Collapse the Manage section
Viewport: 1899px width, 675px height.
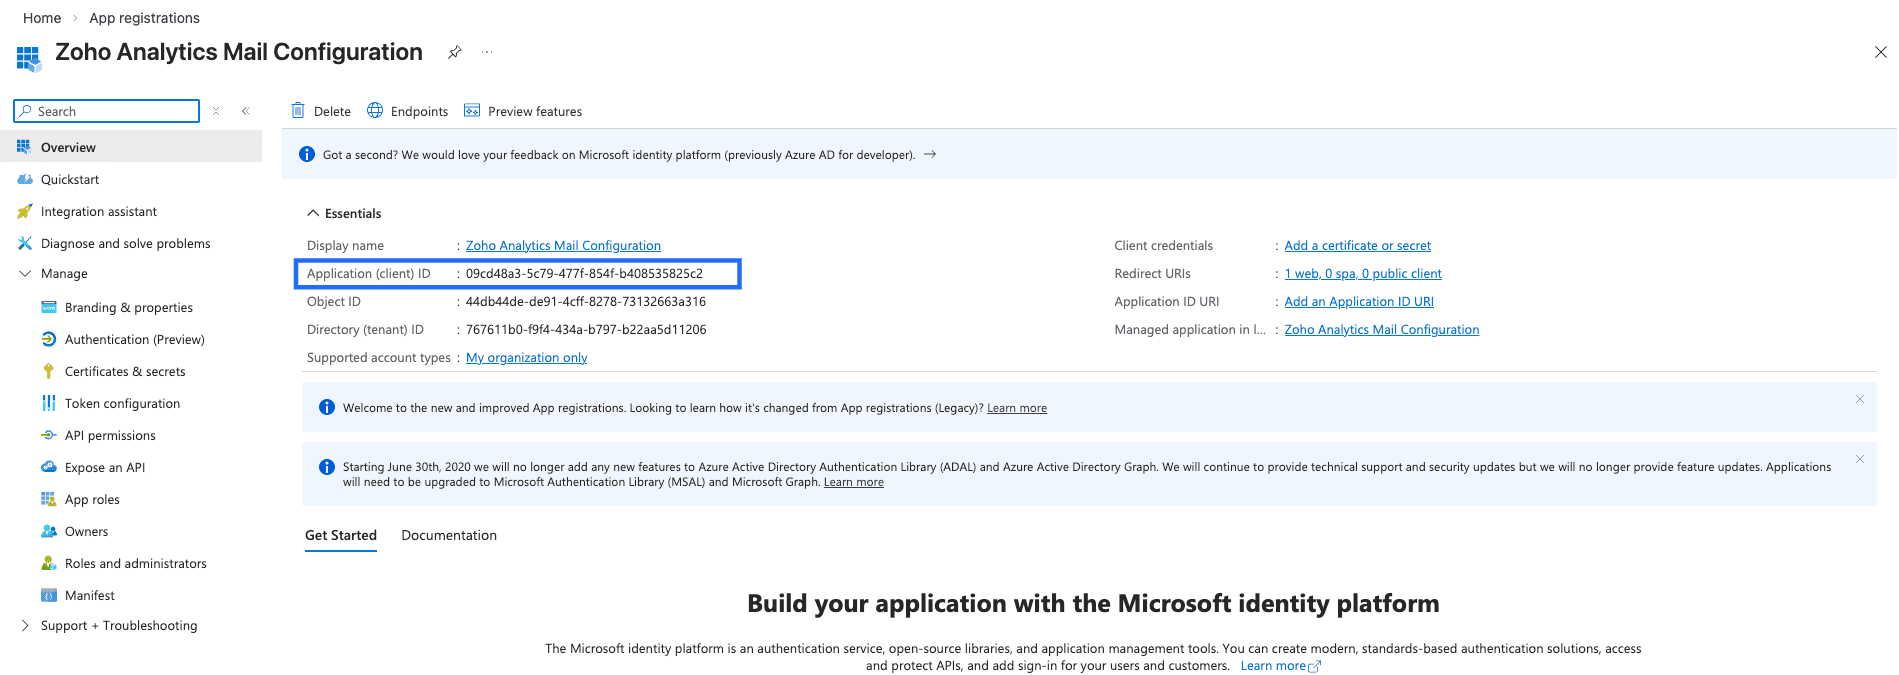click(25, 273)
